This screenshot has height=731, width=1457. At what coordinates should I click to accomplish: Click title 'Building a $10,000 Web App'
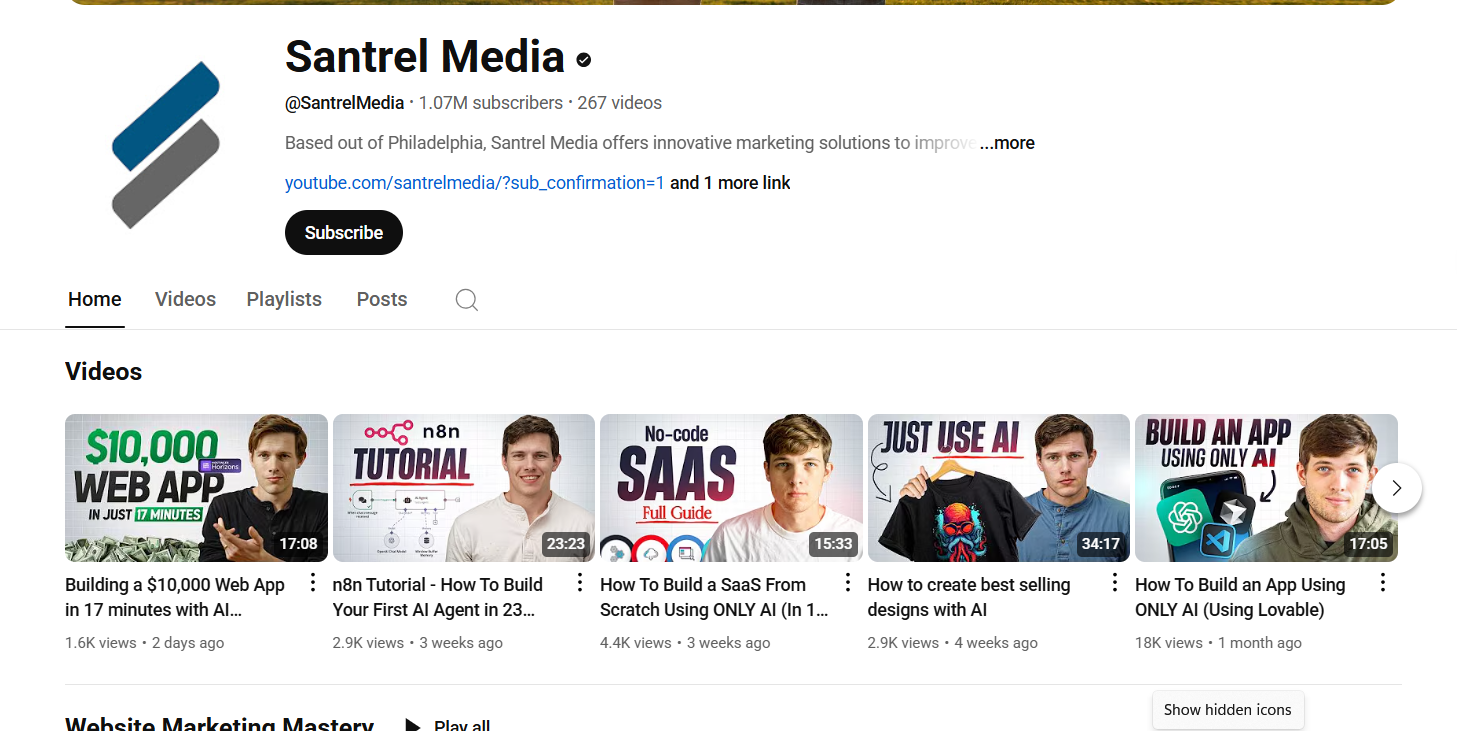[x=175, y=597]
